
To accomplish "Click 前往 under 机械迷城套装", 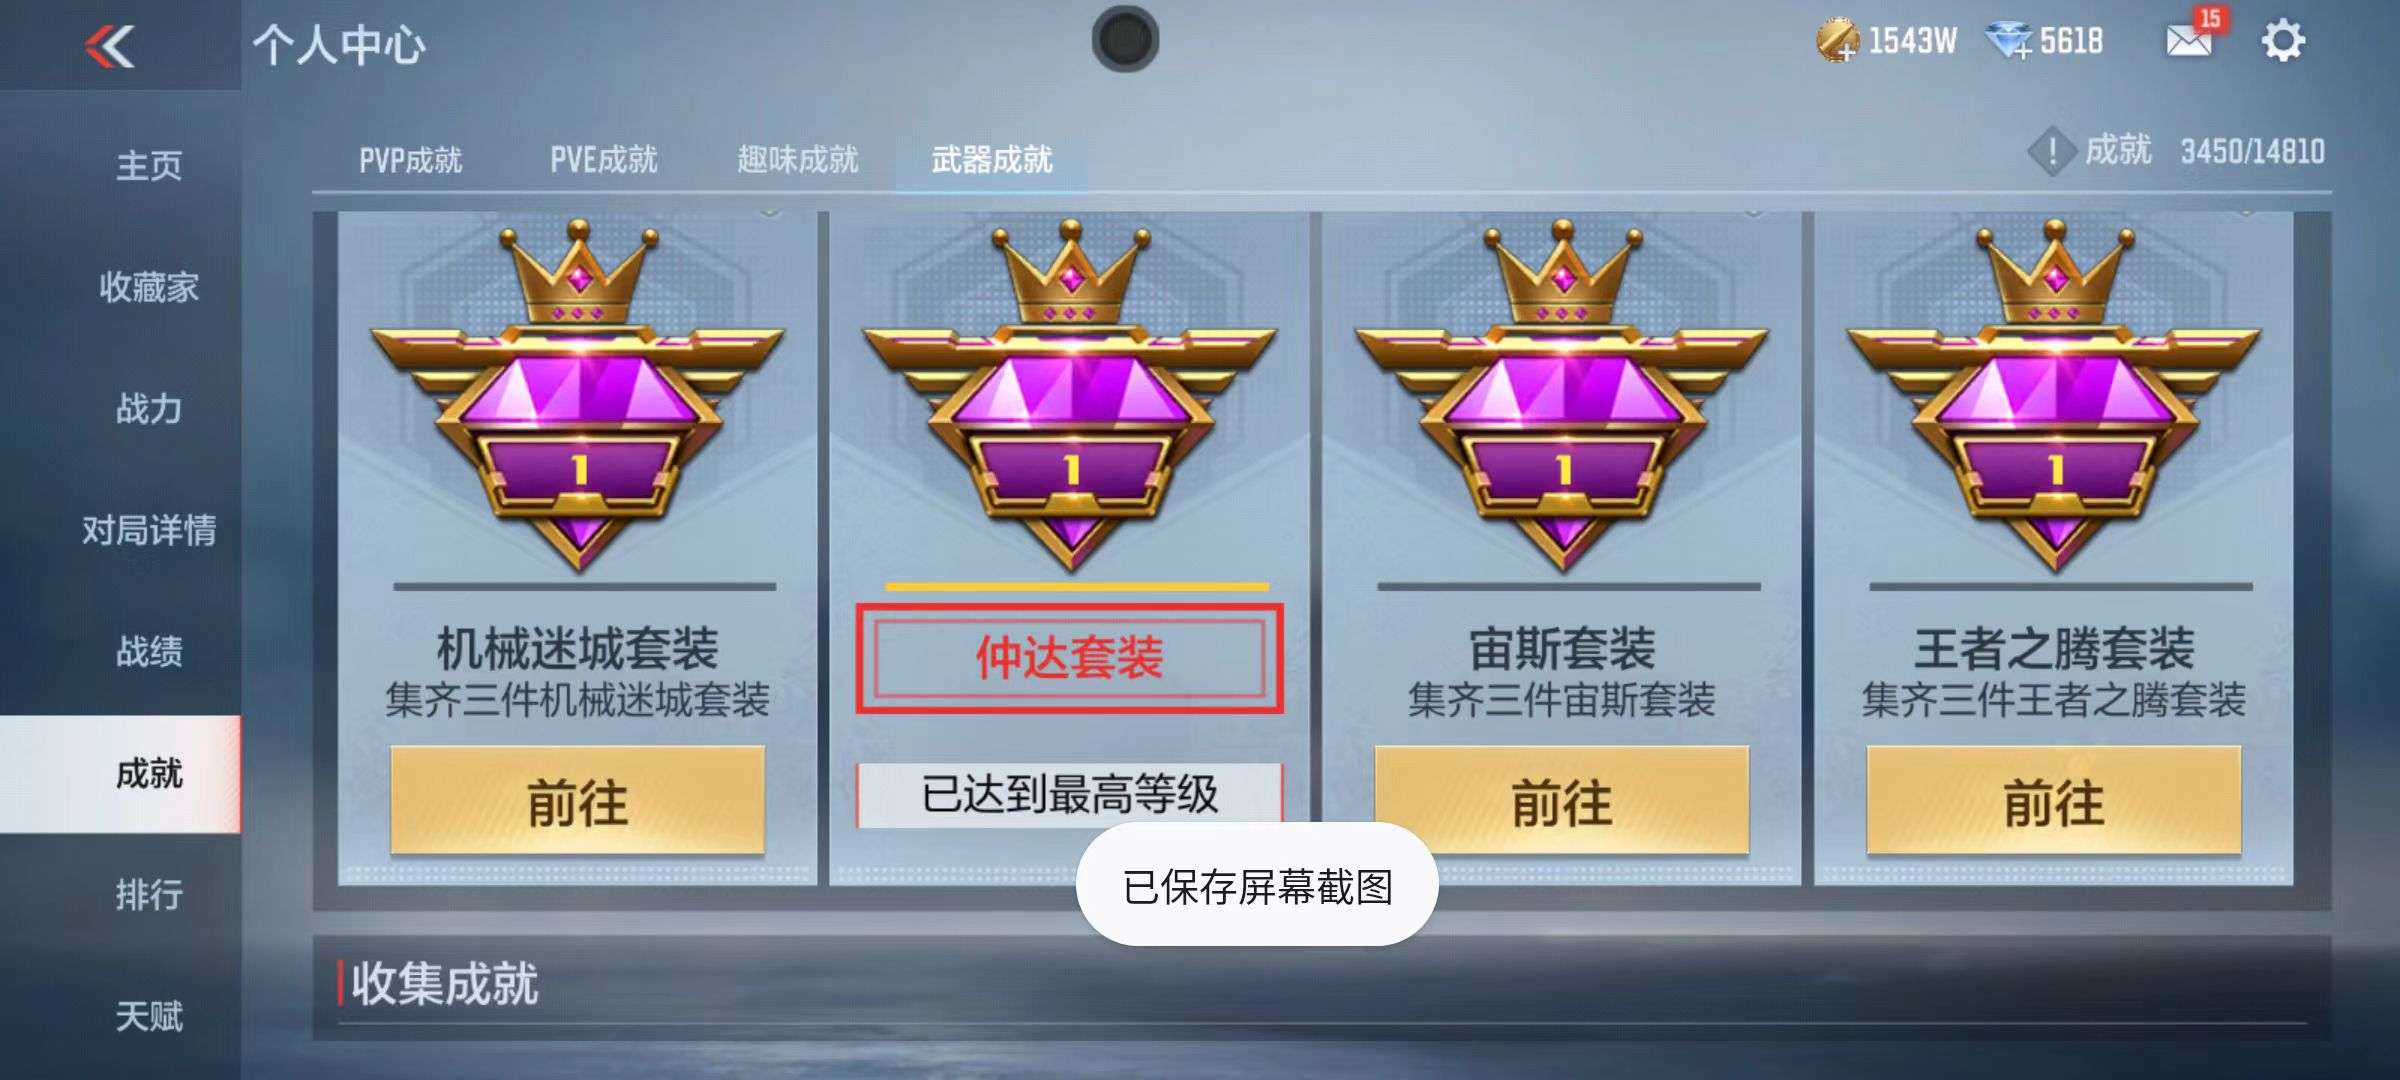I will coord(578,801).
